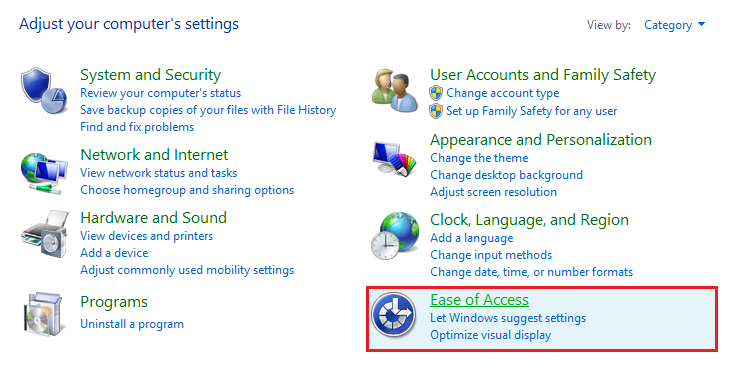Click the Network and Internet globe icon
The image size is (734, 365).
pyautogui.click(x=44, y=174)
